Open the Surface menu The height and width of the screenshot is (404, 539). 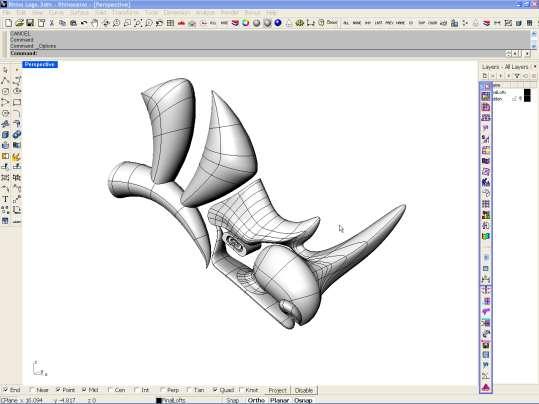click(x=79, y=12)
